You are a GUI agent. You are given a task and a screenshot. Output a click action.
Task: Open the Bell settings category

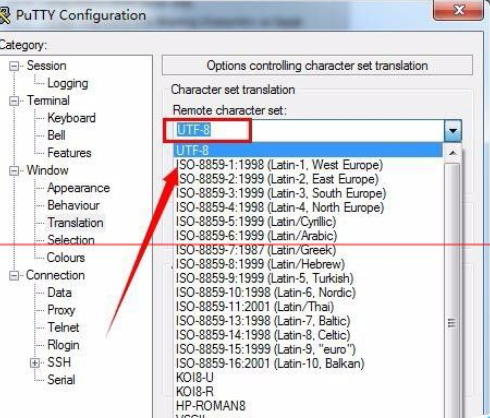pyautogui.click(x=56, y=135)
